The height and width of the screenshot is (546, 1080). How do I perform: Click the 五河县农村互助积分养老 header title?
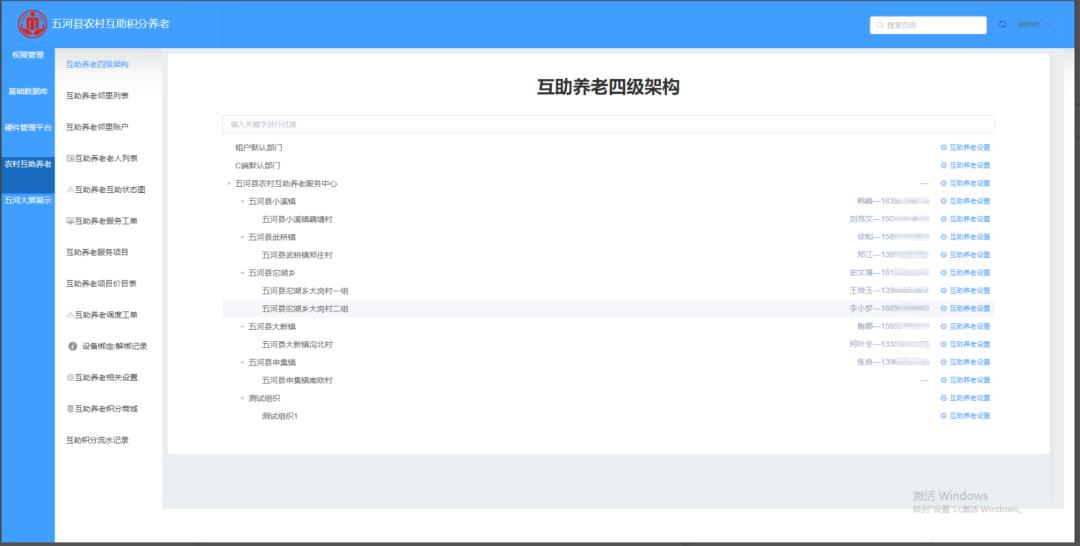point(110,24)
